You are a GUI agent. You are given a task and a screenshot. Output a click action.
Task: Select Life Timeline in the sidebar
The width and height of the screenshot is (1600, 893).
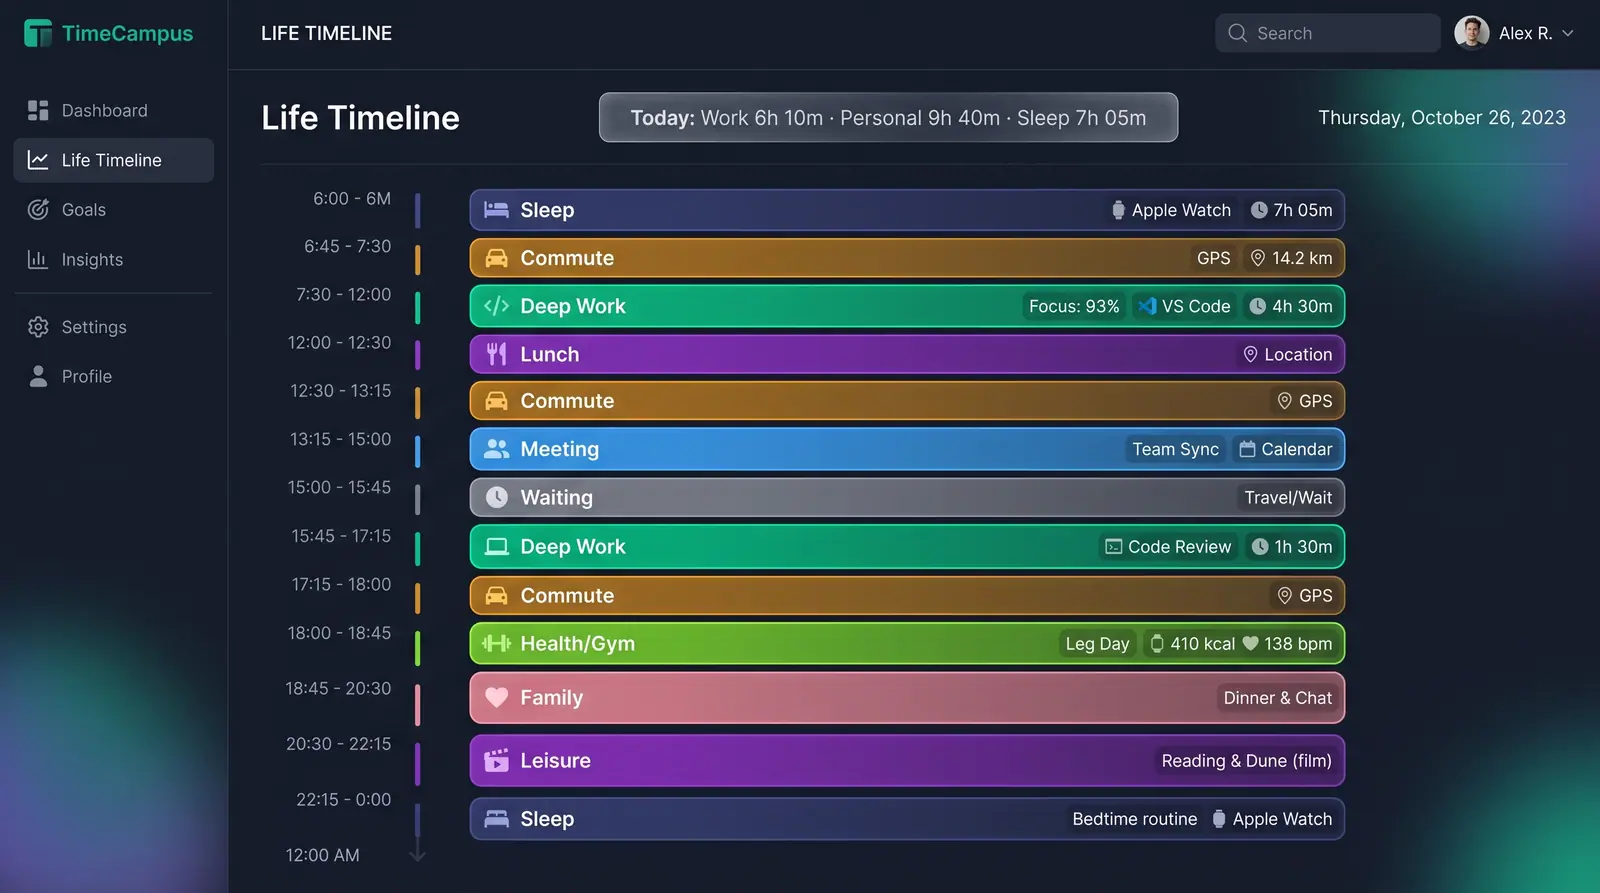tap(114, 160)
